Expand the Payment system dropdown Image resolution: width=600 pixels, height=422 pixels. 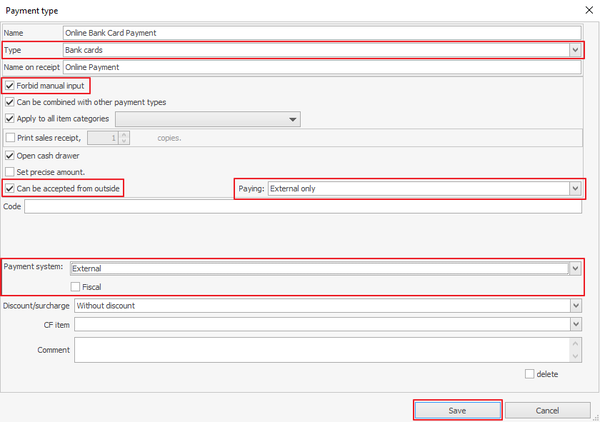[x=575, y=268]
